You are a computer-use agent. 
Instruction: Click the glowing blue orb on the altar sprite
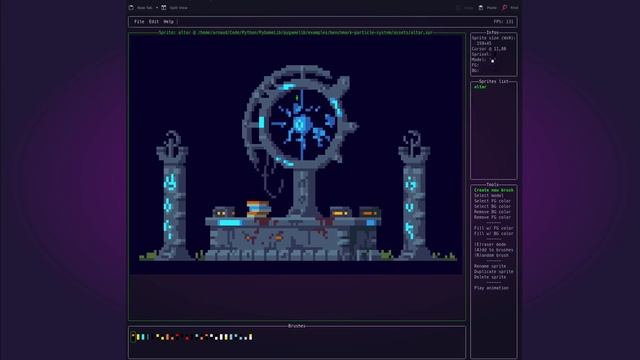[x=302, y=124]
